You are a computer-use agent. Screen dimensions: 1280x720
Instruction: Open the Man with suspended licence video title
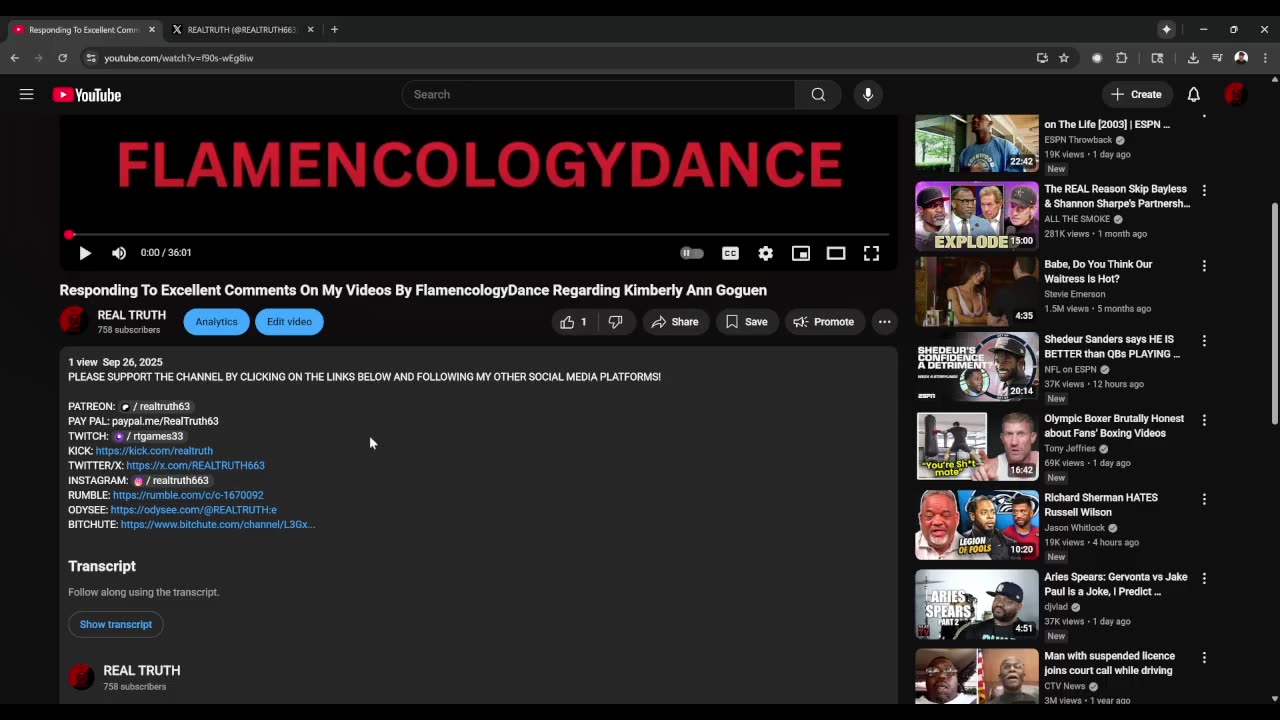[x=1109, y=663]
